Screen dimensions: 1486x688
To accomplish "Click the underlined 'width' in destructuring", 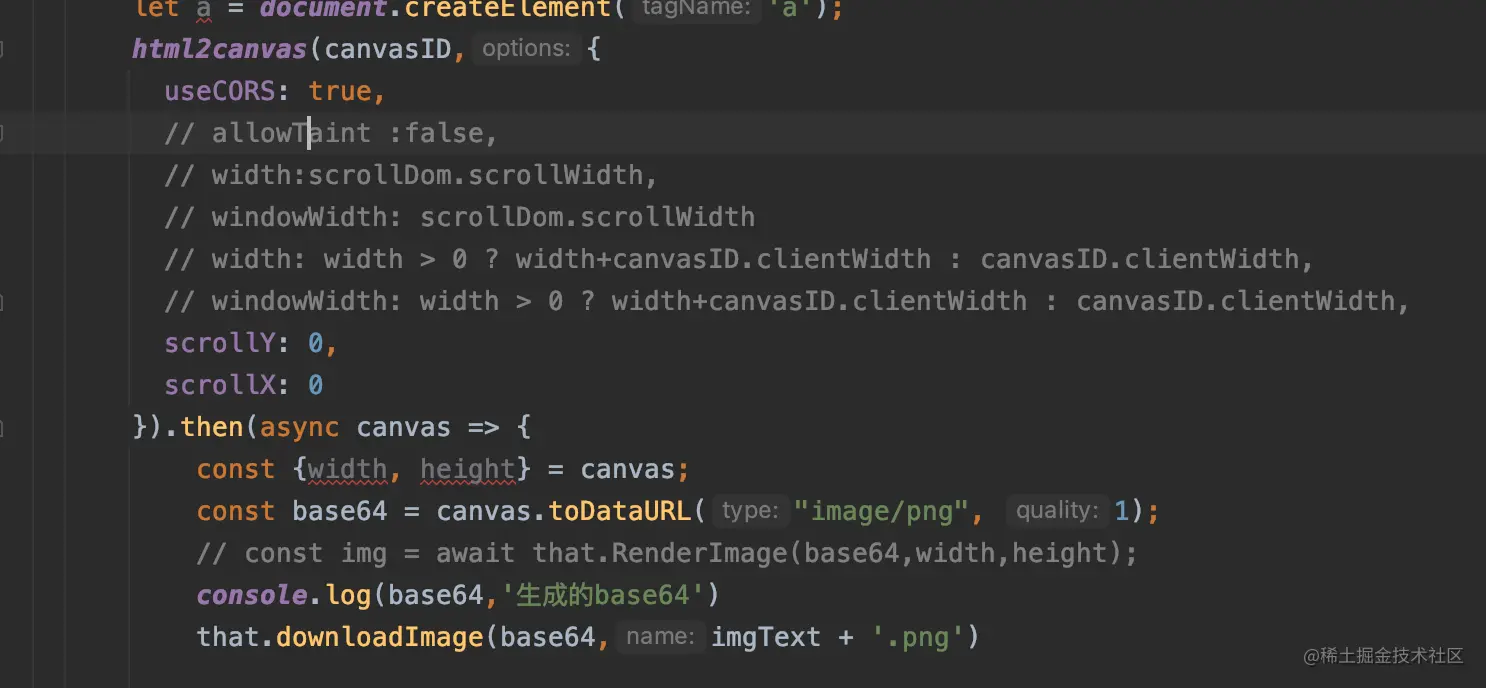I will click(348, 469).
